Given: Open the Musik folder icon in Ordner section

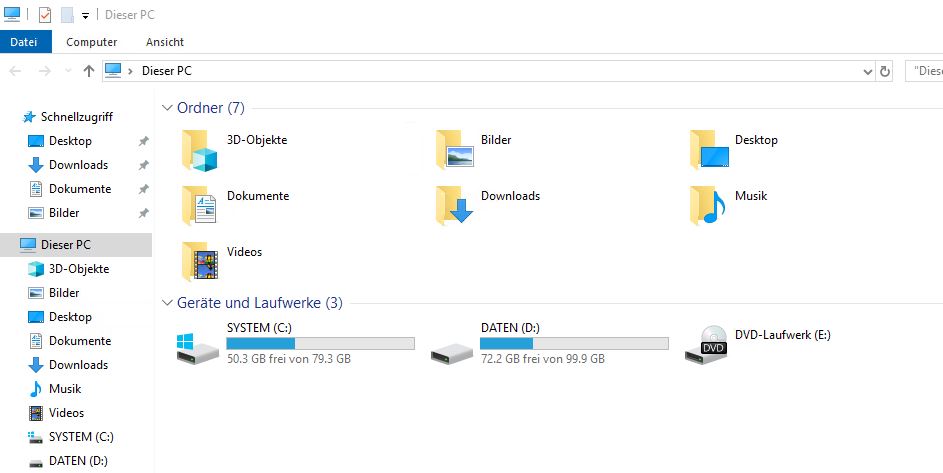Looking at the screenshot, I should click(x=708, y=205).
